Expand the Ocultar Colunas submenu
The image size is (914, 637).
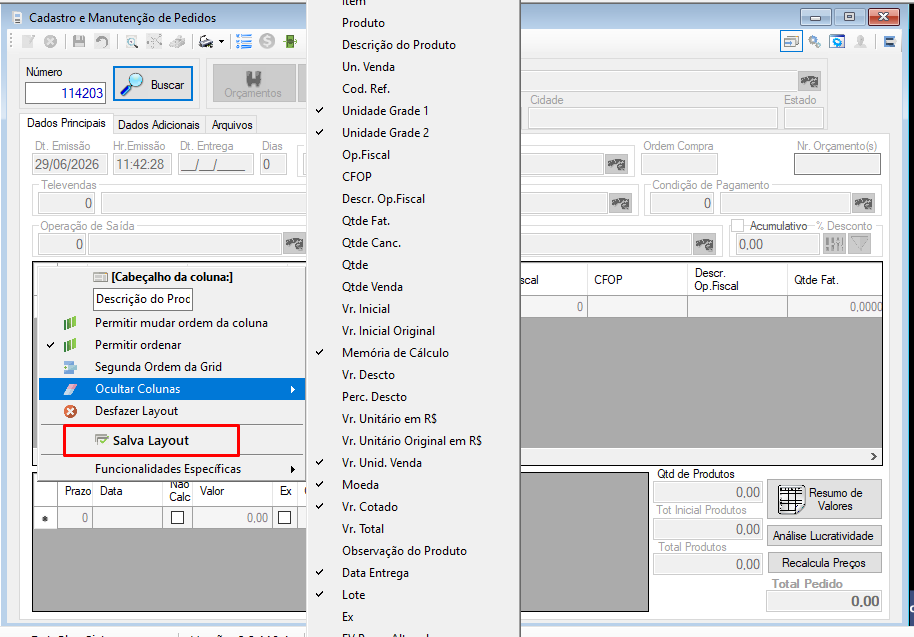click(x=171, y=389)
